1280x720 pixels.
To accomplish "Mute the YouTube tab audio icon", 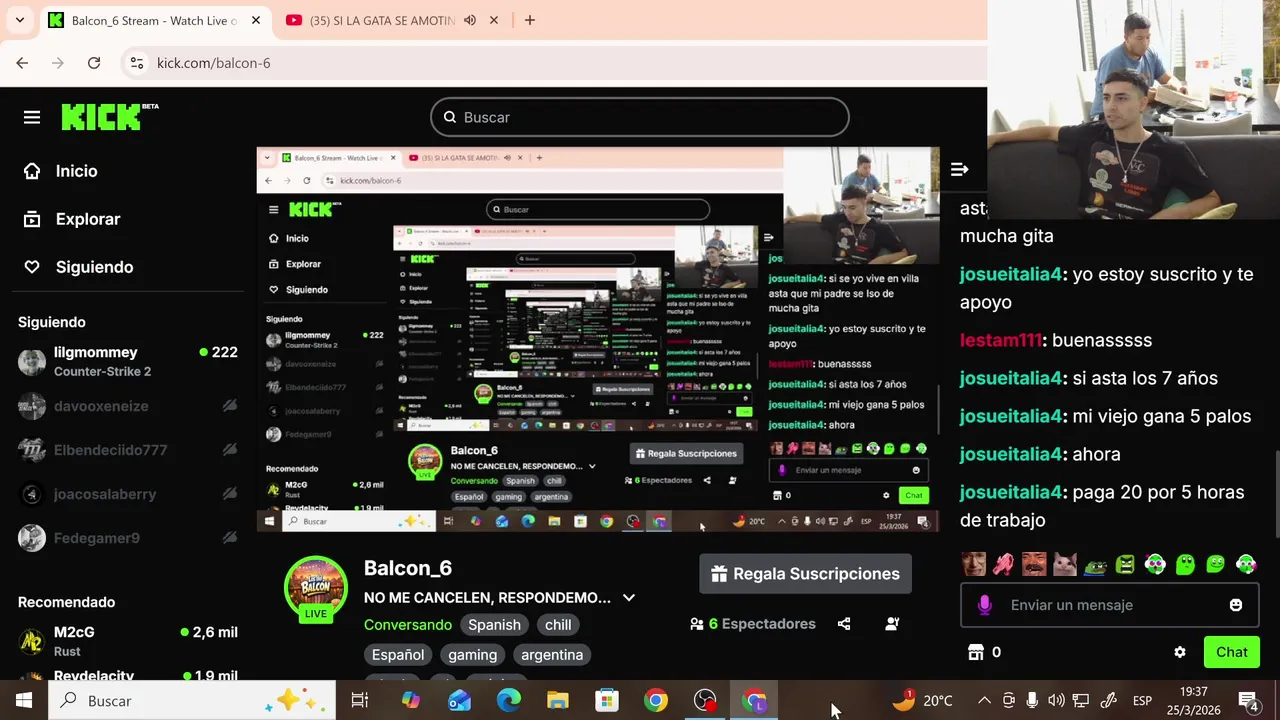I will [x=470, y=20].
